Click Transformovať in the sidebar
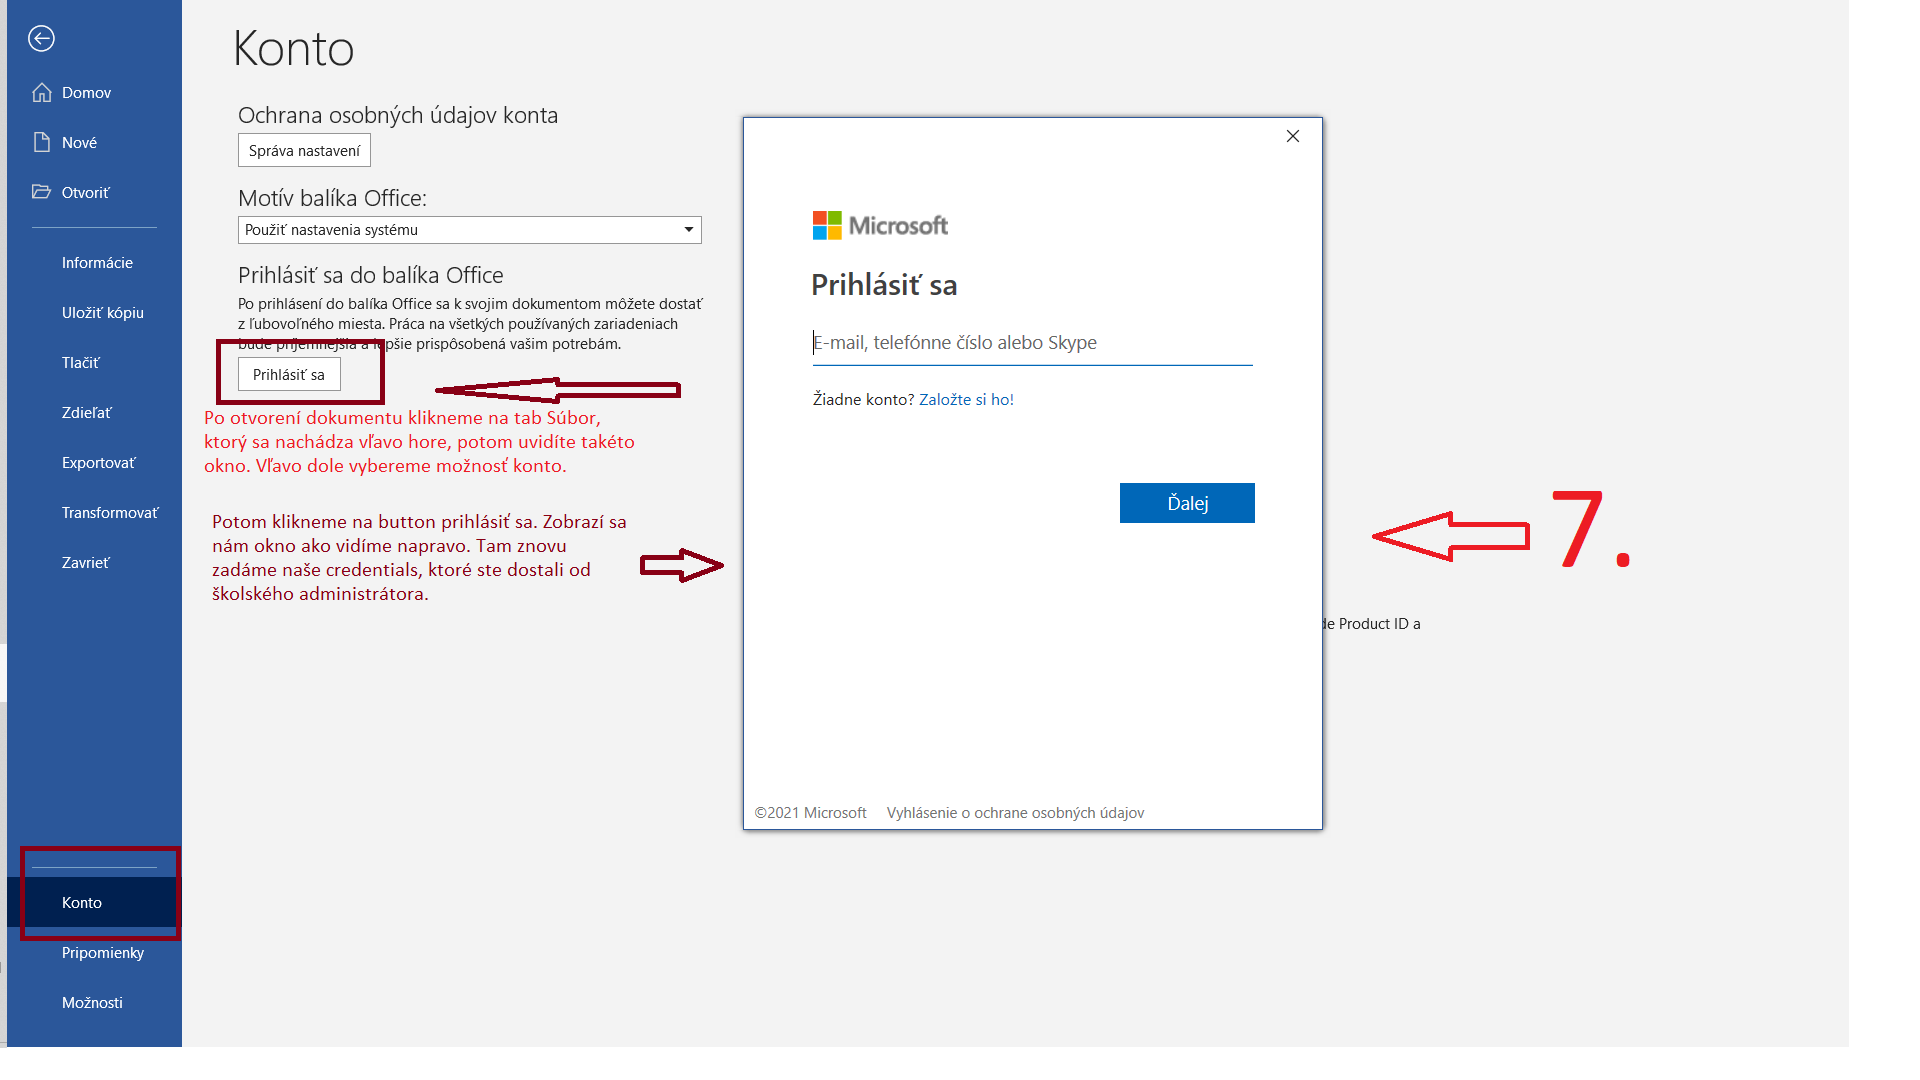The height and width of the screenshot is (1080, 1920). tap(94, 512)
